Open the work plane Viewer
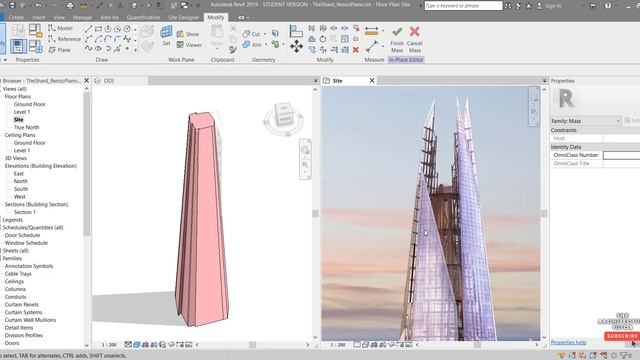Image resolution: width=640 pixels, height=360 pixels. click(x=189, y=45)
